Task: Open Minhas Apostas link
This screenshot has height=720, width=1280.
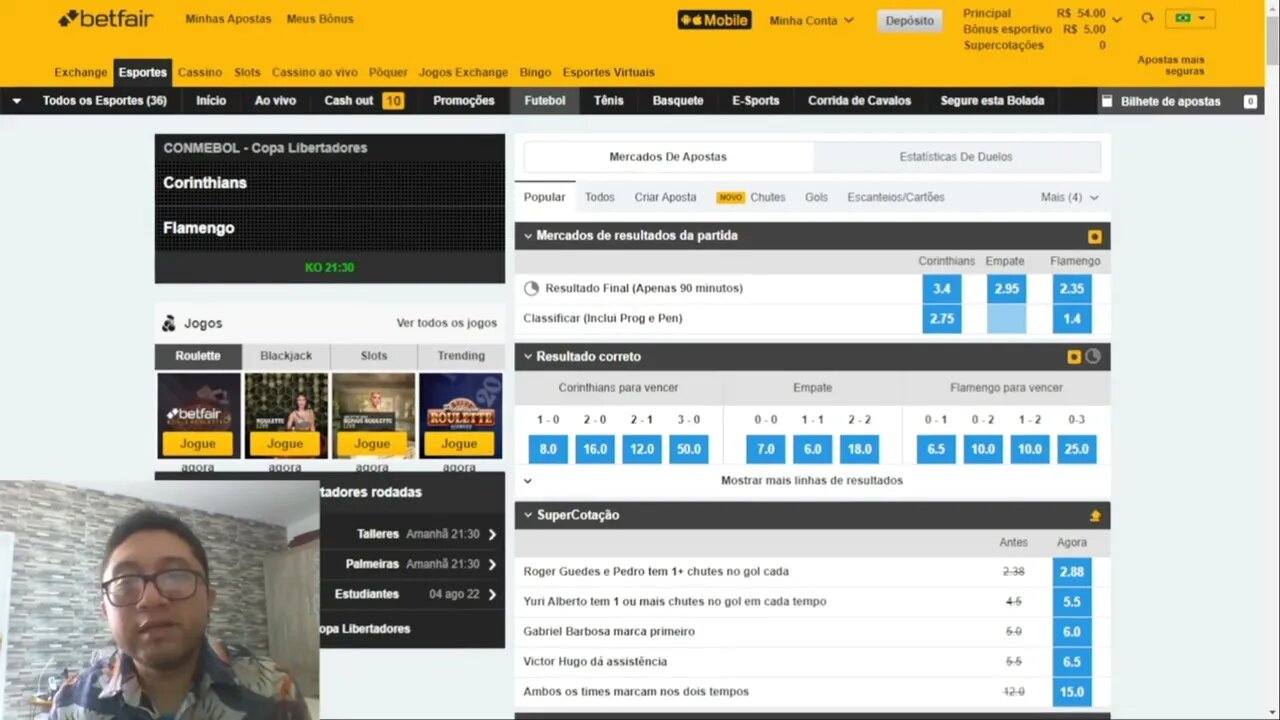Action: [x=228, y=19]
